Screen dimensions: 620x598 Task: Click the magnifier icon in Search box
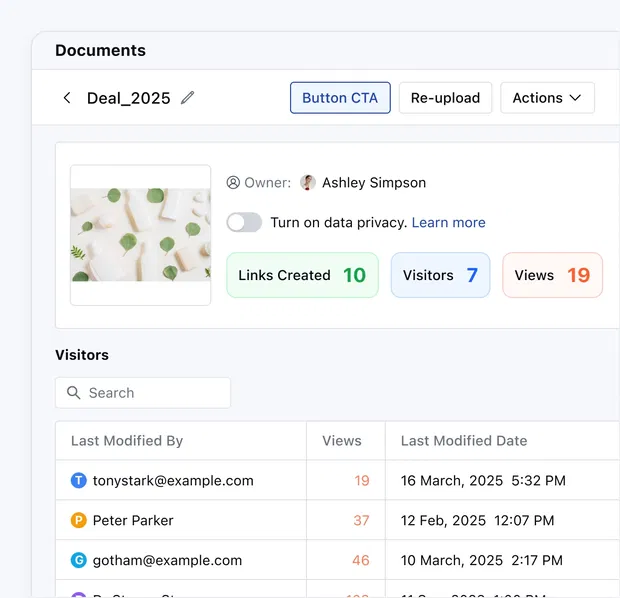pos(74,393)
